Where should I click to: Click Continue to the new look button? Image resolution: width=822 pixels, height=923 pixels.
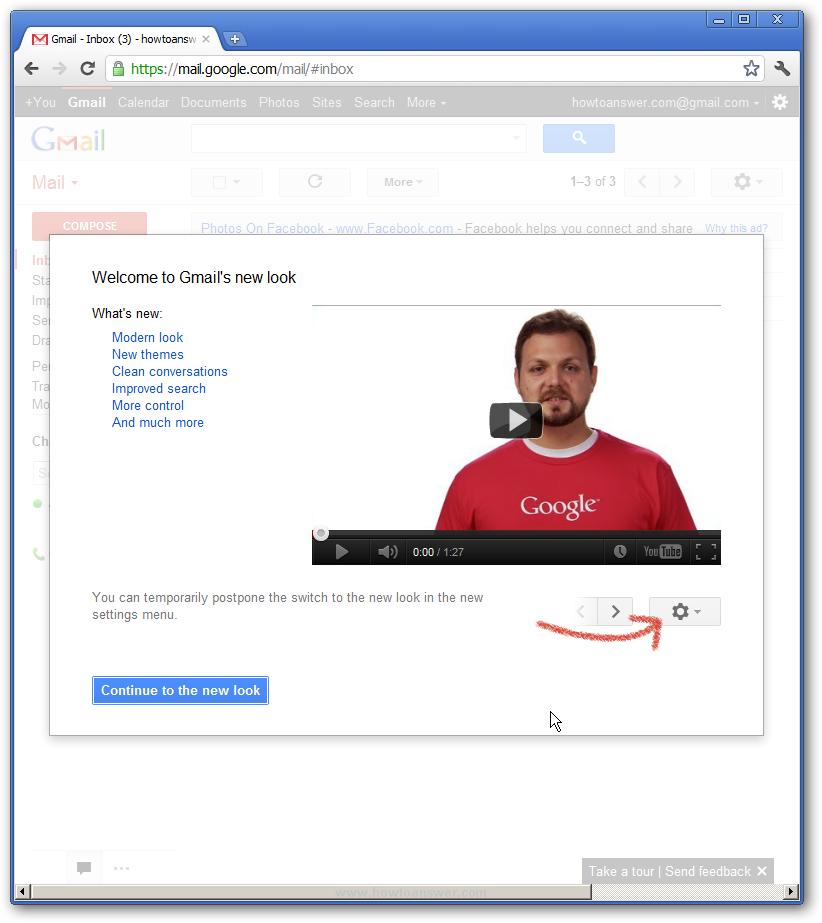180,690
